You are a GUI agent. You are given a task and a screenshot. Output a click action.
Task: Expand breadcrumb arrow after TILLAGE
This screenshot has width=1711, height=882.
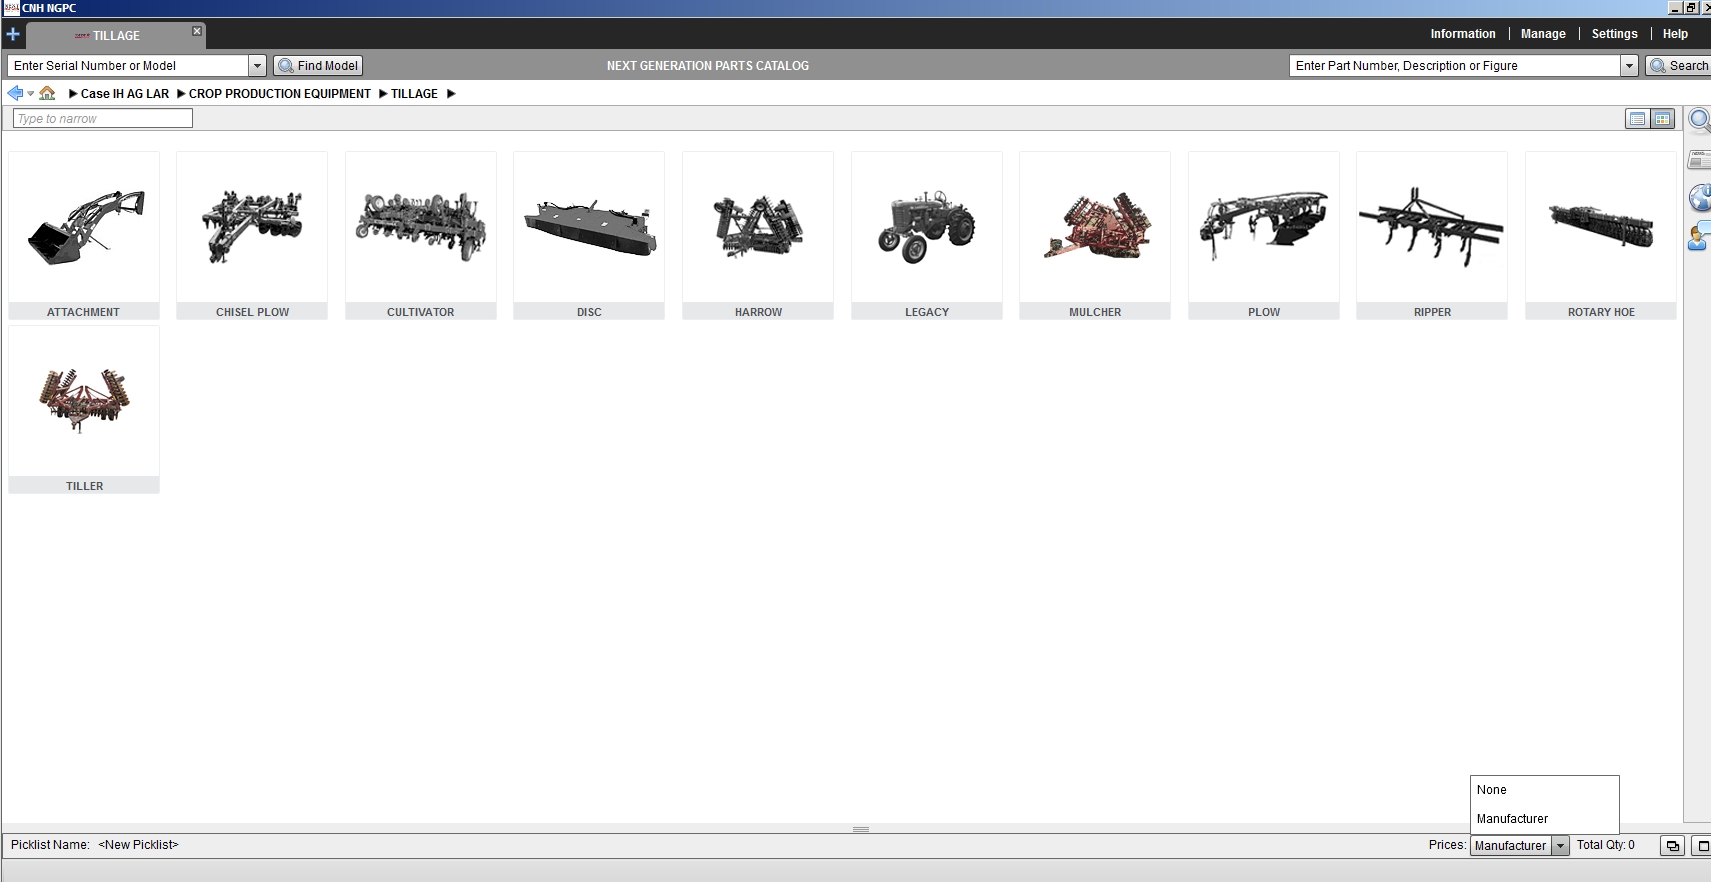coord(451,94)
